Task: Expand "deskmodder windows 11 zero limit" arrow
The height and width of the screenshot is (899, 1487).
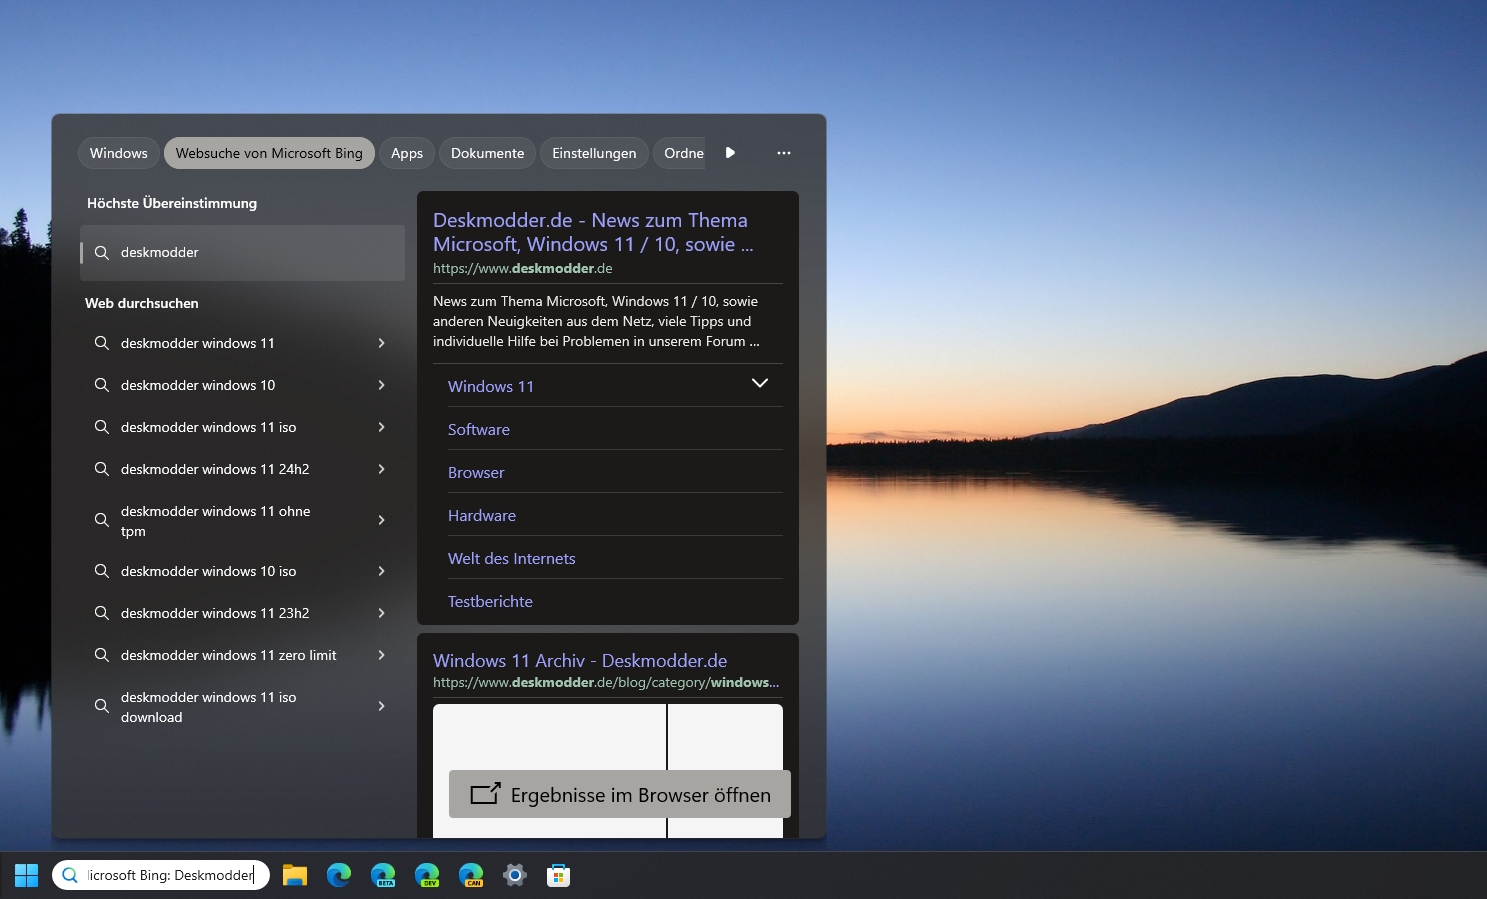Action: pyautogui.click(x=381, y=655)
